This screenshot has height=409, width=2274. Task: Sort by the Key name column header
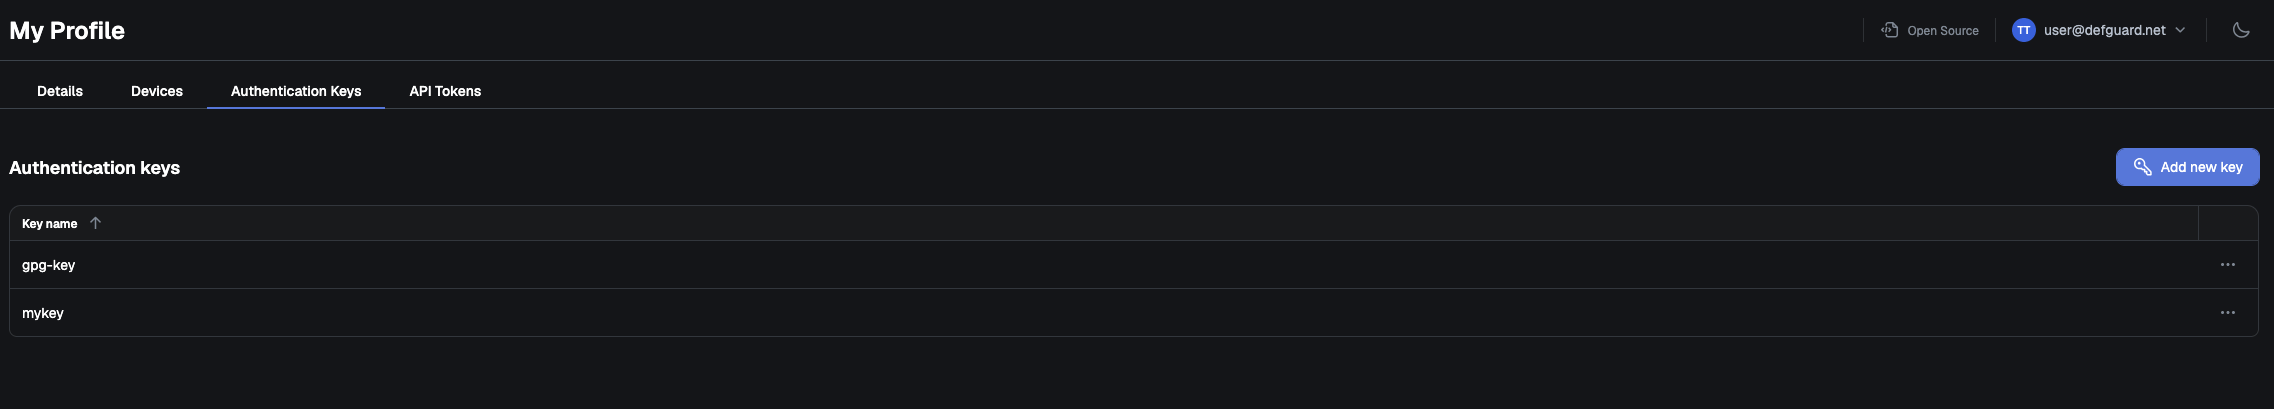[x=49, y=224]
